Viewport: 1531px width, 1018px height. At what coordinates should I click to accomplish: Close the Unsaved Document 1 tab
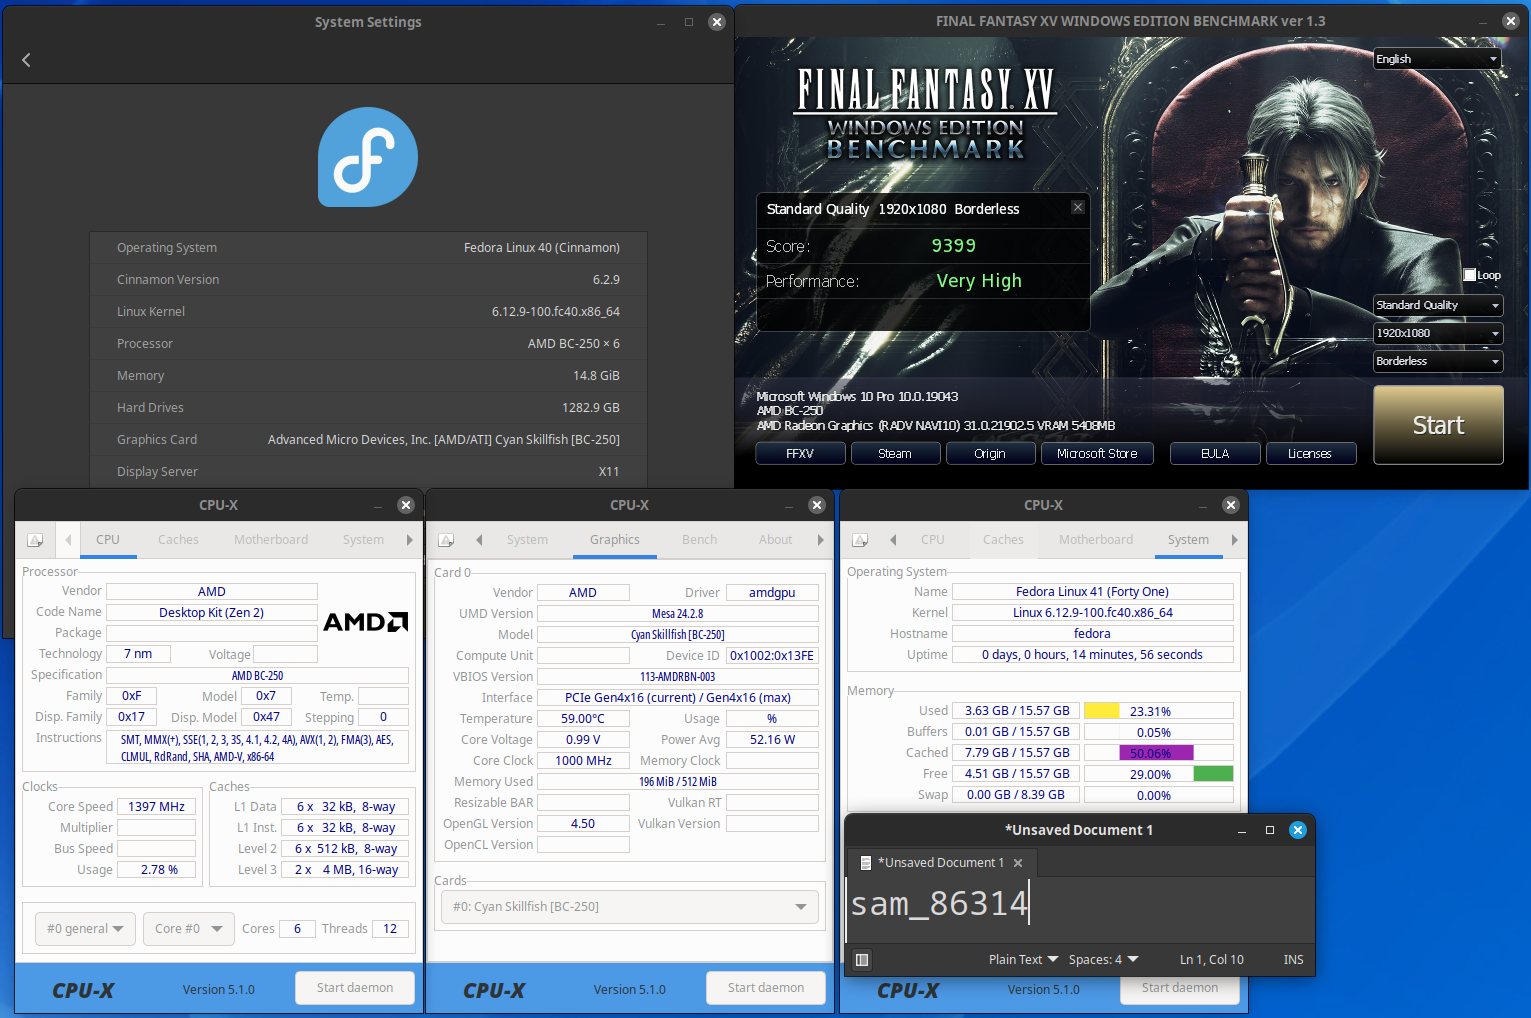[1018, 863]
